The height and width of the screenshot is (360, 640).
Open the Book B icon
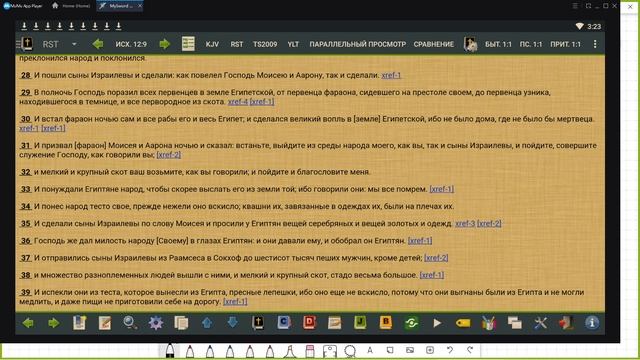tap(386, 322)
